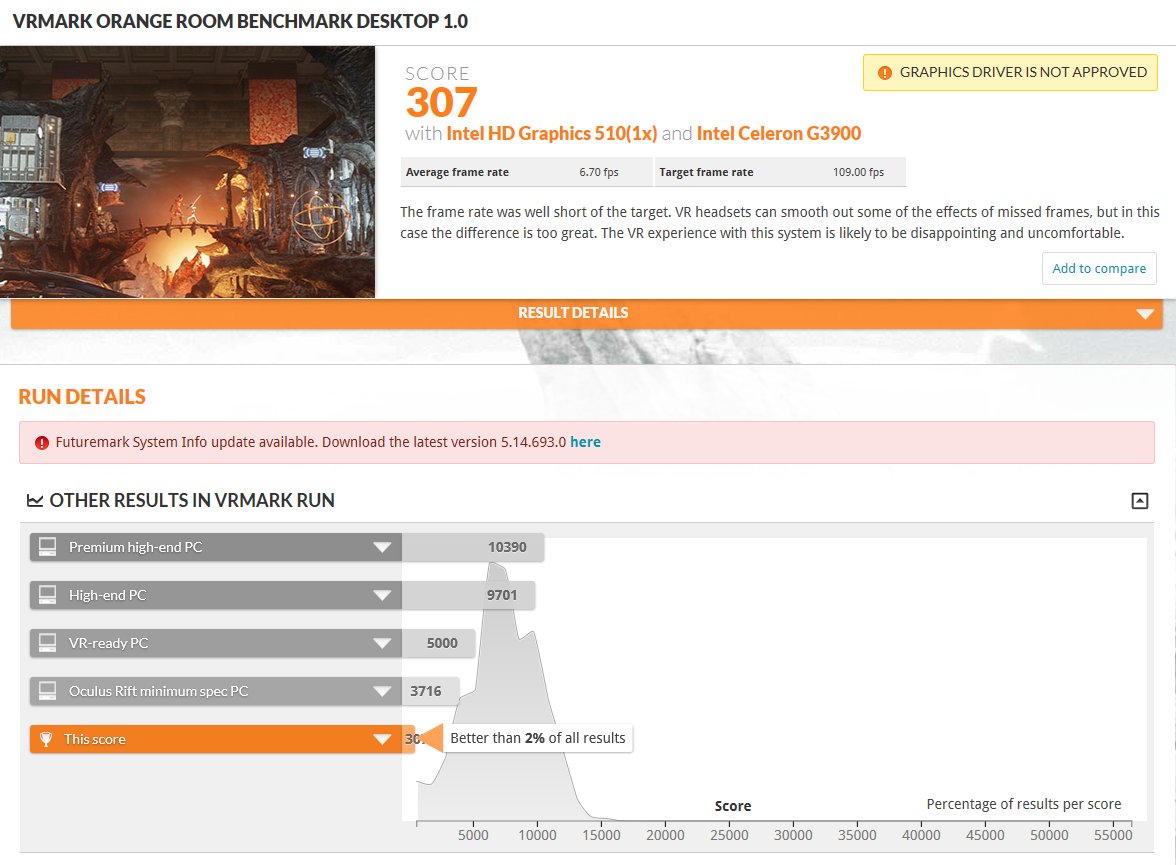The image size is (1176, 865).
Task: Click the 10390 score bar value
Action: (x=507, y=547)
